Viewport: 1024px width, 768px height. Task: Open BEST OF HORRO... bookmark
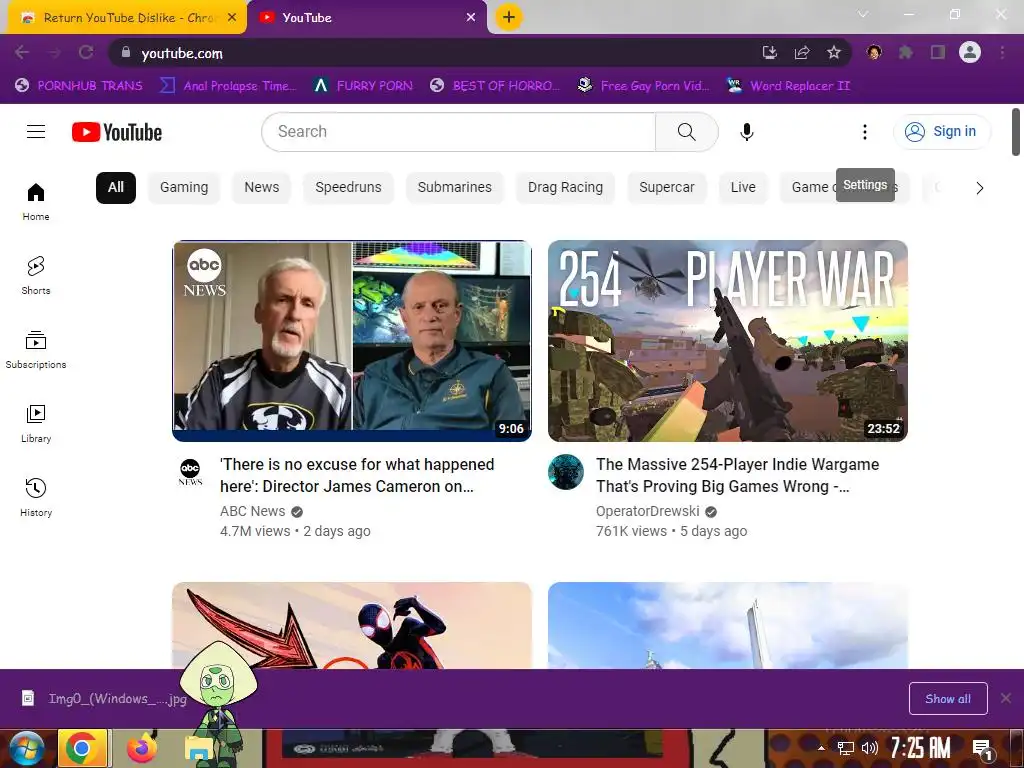[495, 86]
